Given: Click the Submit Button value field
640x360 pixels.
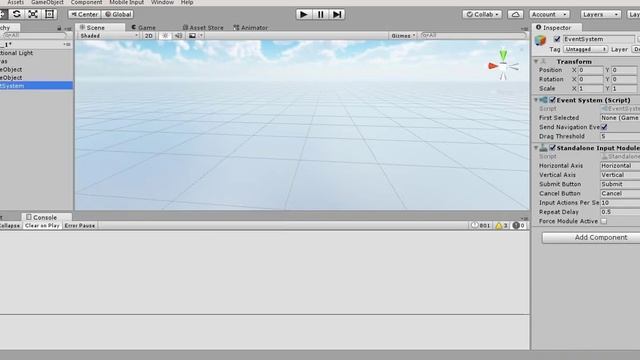Looking at the screenshot, I should 620,184.
